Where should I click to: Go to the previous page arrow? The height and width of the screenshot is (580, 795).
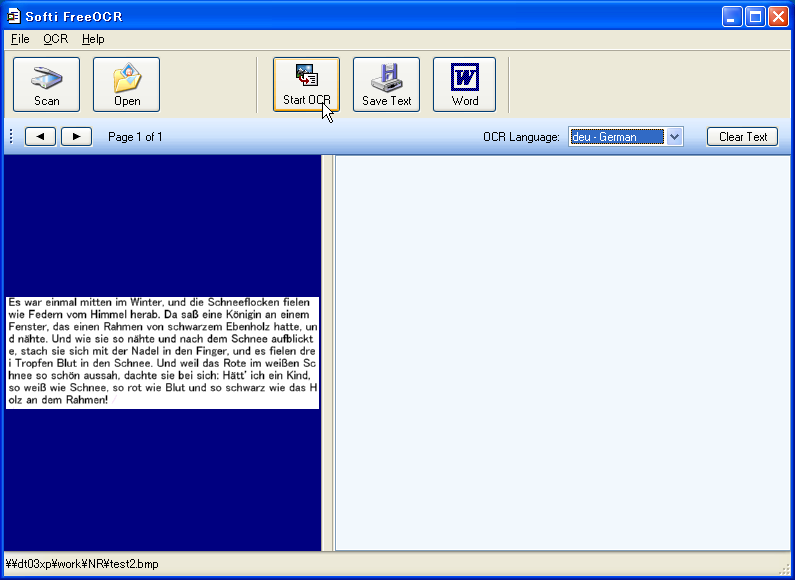[x=40, y=136]
